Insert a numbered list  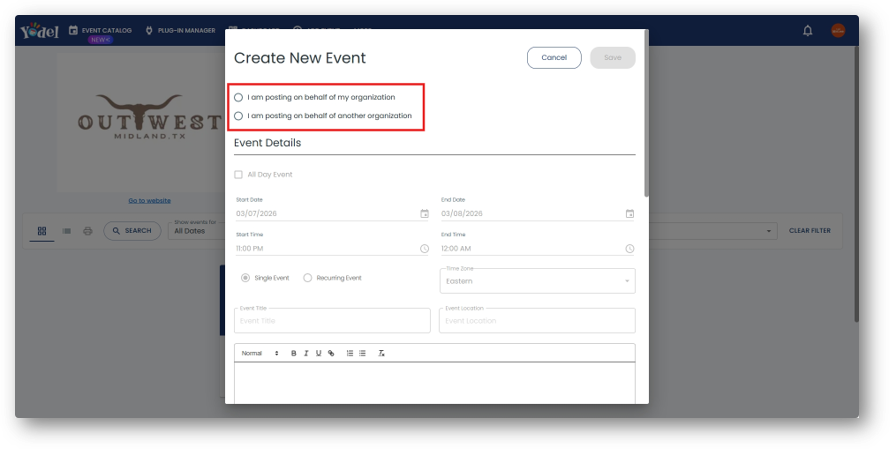point(350,353)
